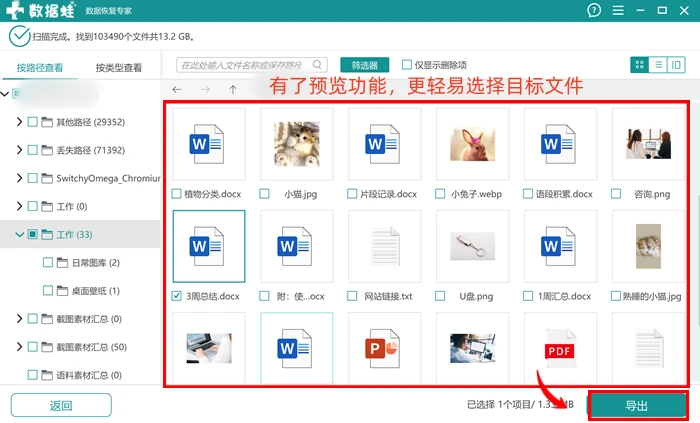Switch to list view icon
Screen dimensions: 700x423
coord(658,65)
